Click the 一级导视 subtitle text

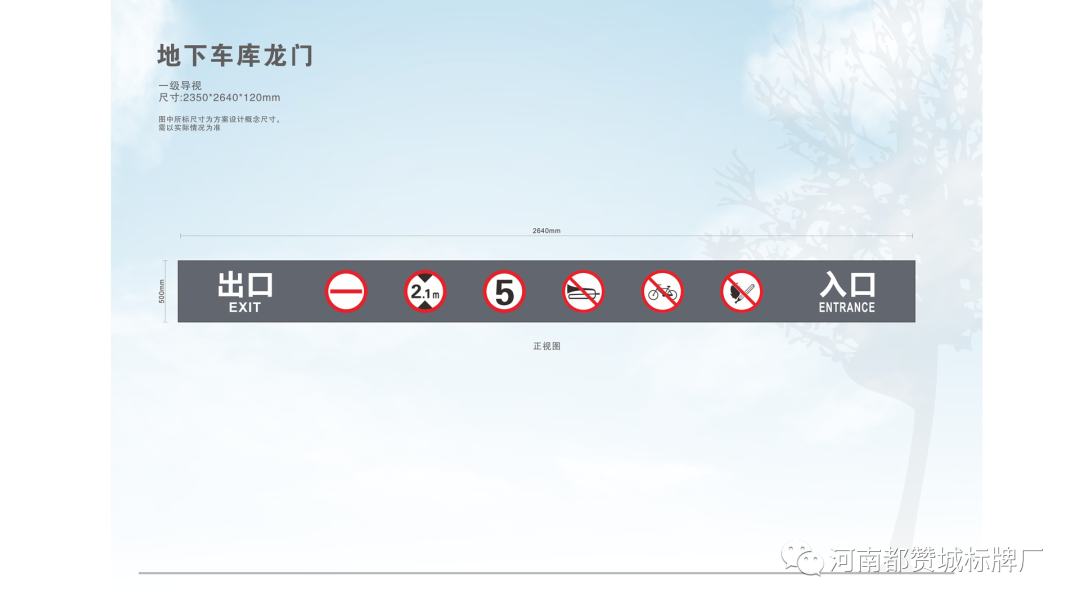click(180, 86)
